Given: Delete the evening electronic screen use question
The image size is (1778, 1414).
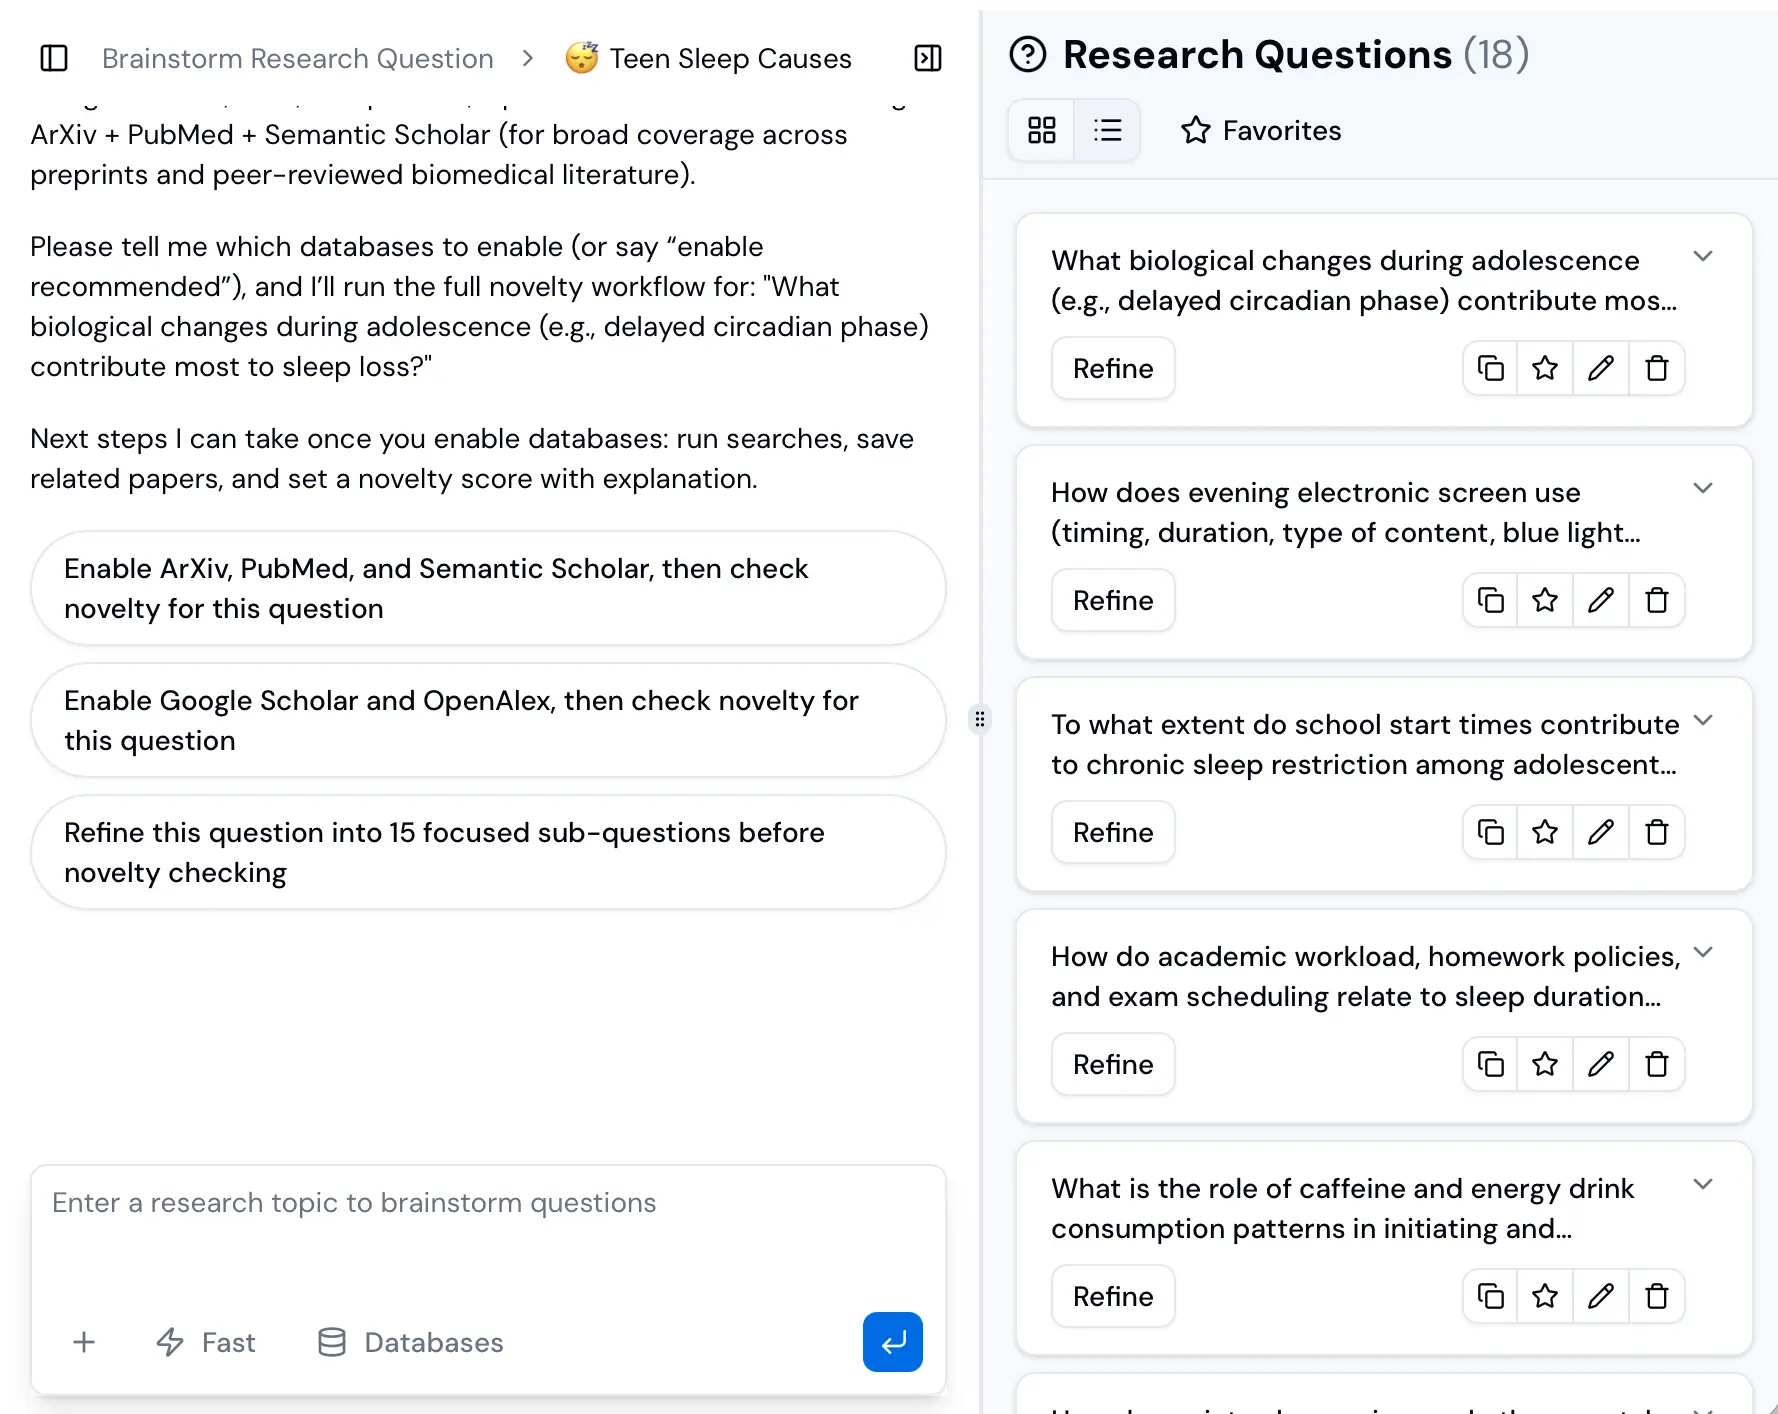Looking at the screenshot, I should click(1656, 600).
